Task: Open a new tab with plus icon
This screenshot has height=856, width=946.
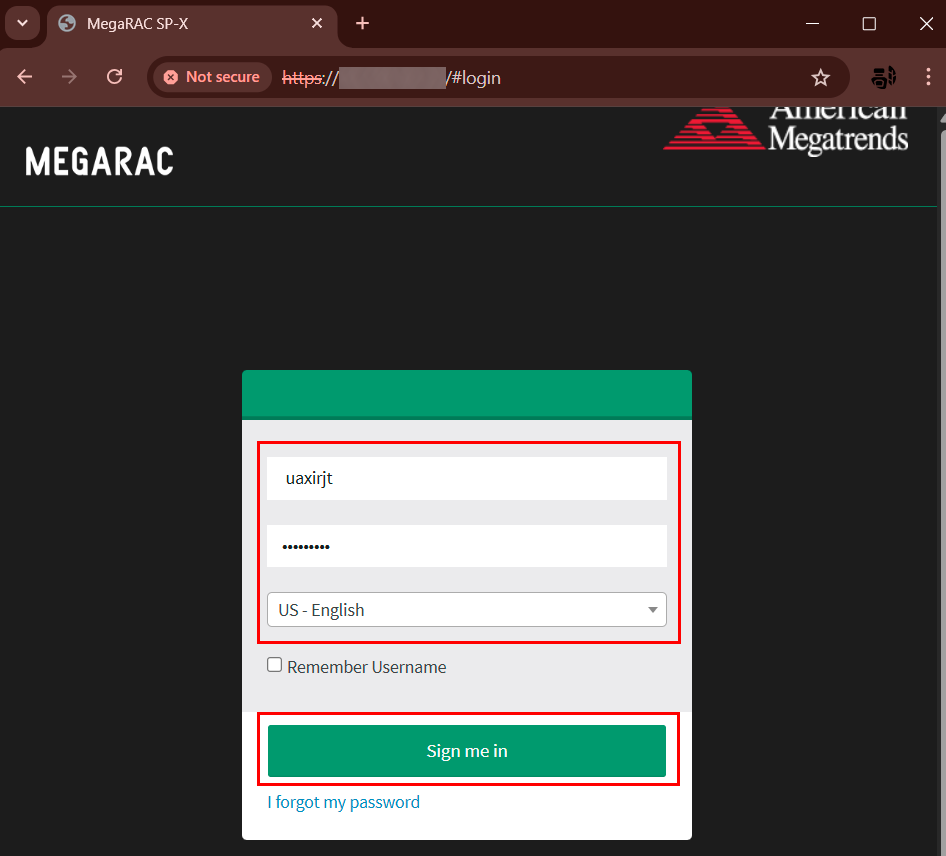Action: click(362, 23)
